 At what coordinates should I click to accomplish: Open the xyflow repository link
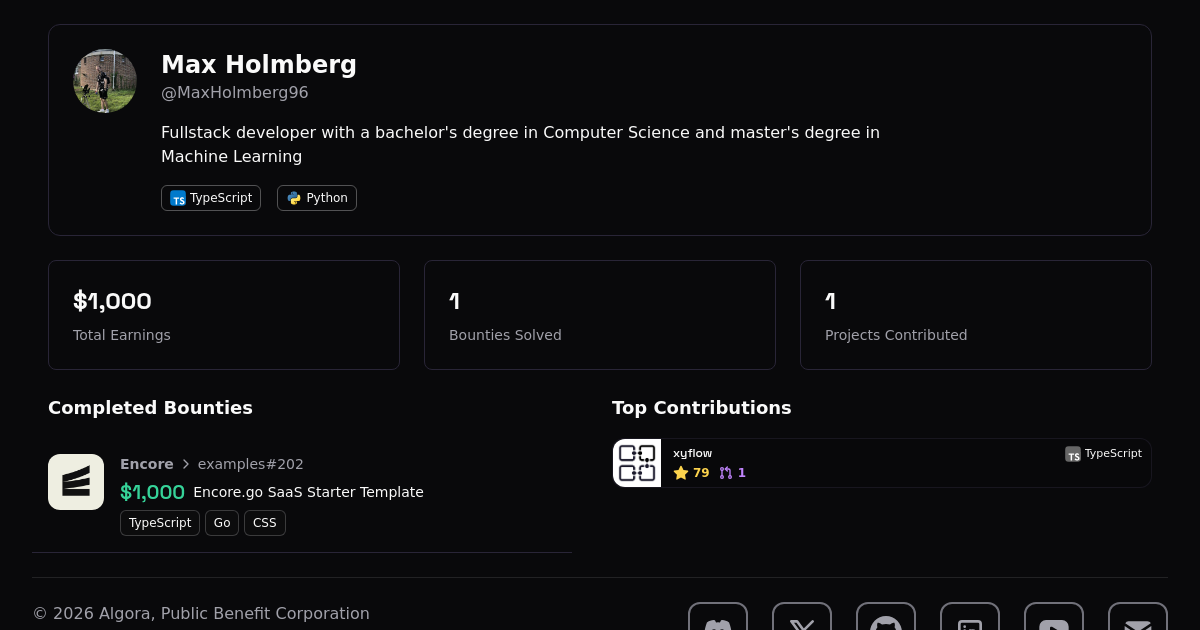tap(693, 454)
